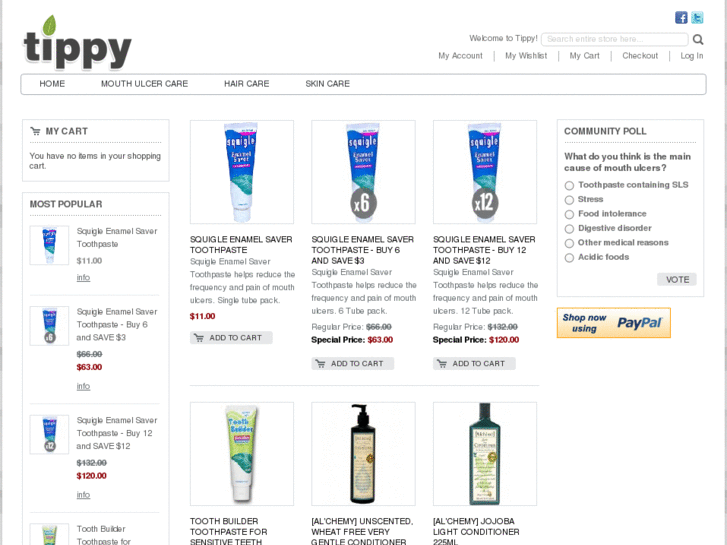Select the Food intolerance poll option
Viewport: 727px width, 545px height.
[x=569, y=214]
